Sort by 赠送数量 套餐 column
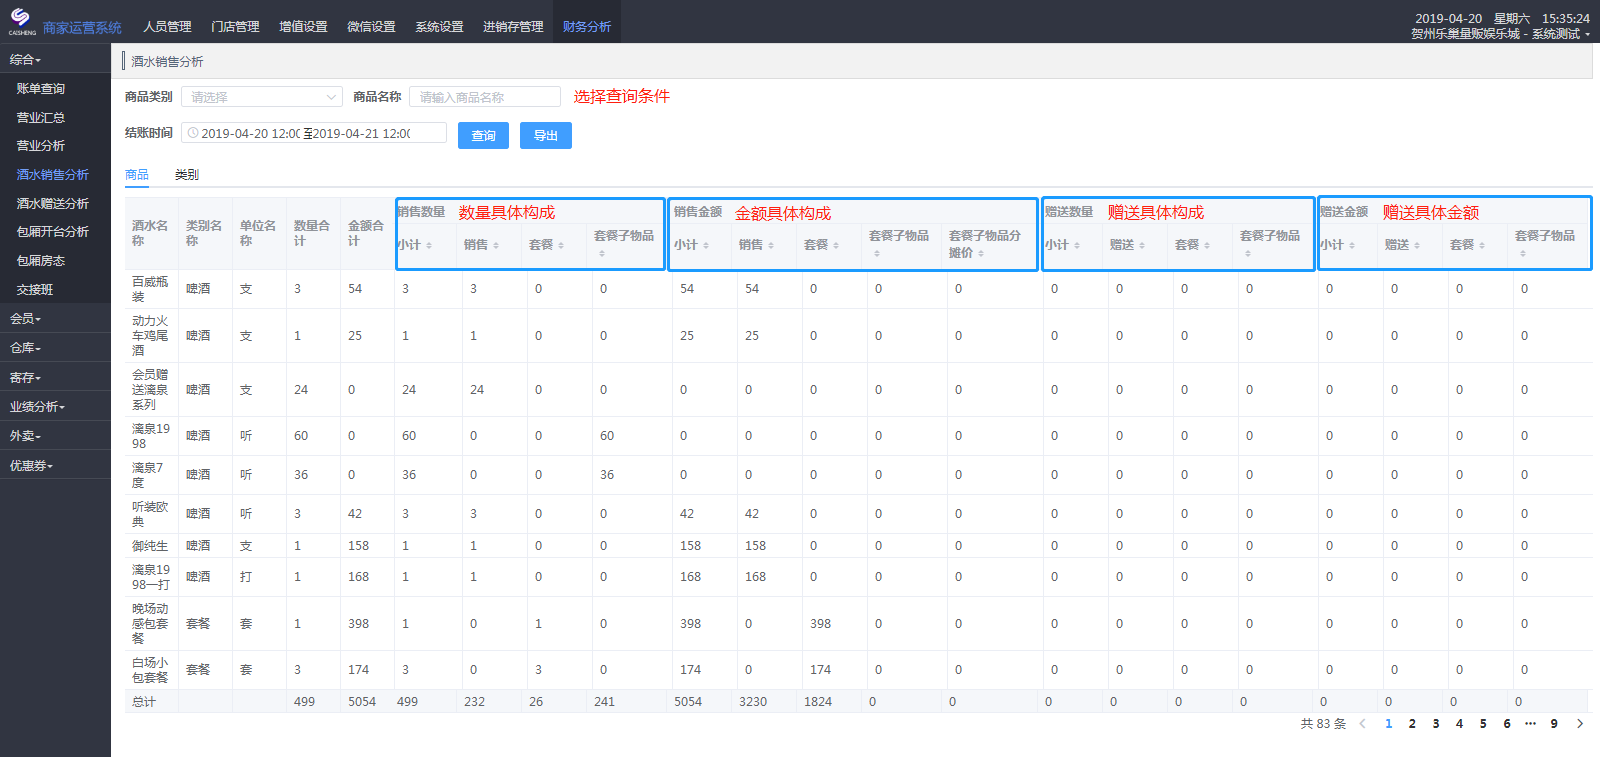1600x757 pixels. click(x=1207, y=245)
